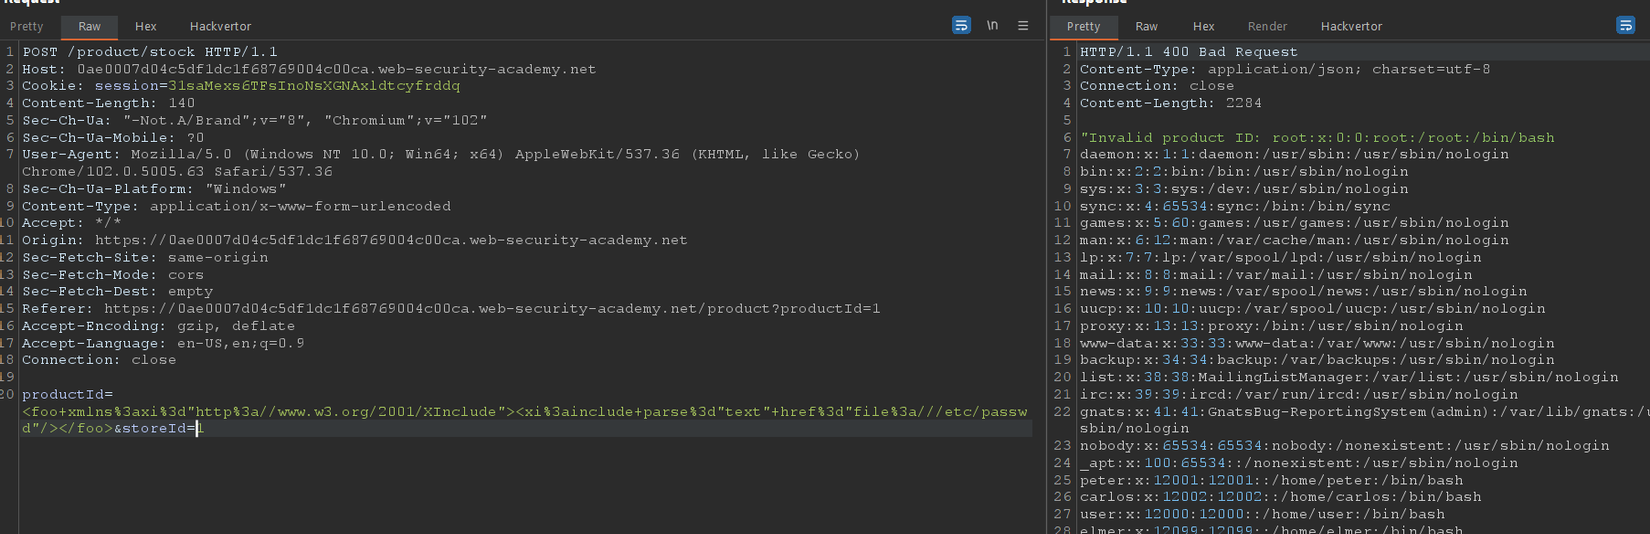Viewport: 1650px width, 534px height.
Task: Click the 'Sec-Ch-Ua-Mobile: ?0' header
Action: [113, 138]
